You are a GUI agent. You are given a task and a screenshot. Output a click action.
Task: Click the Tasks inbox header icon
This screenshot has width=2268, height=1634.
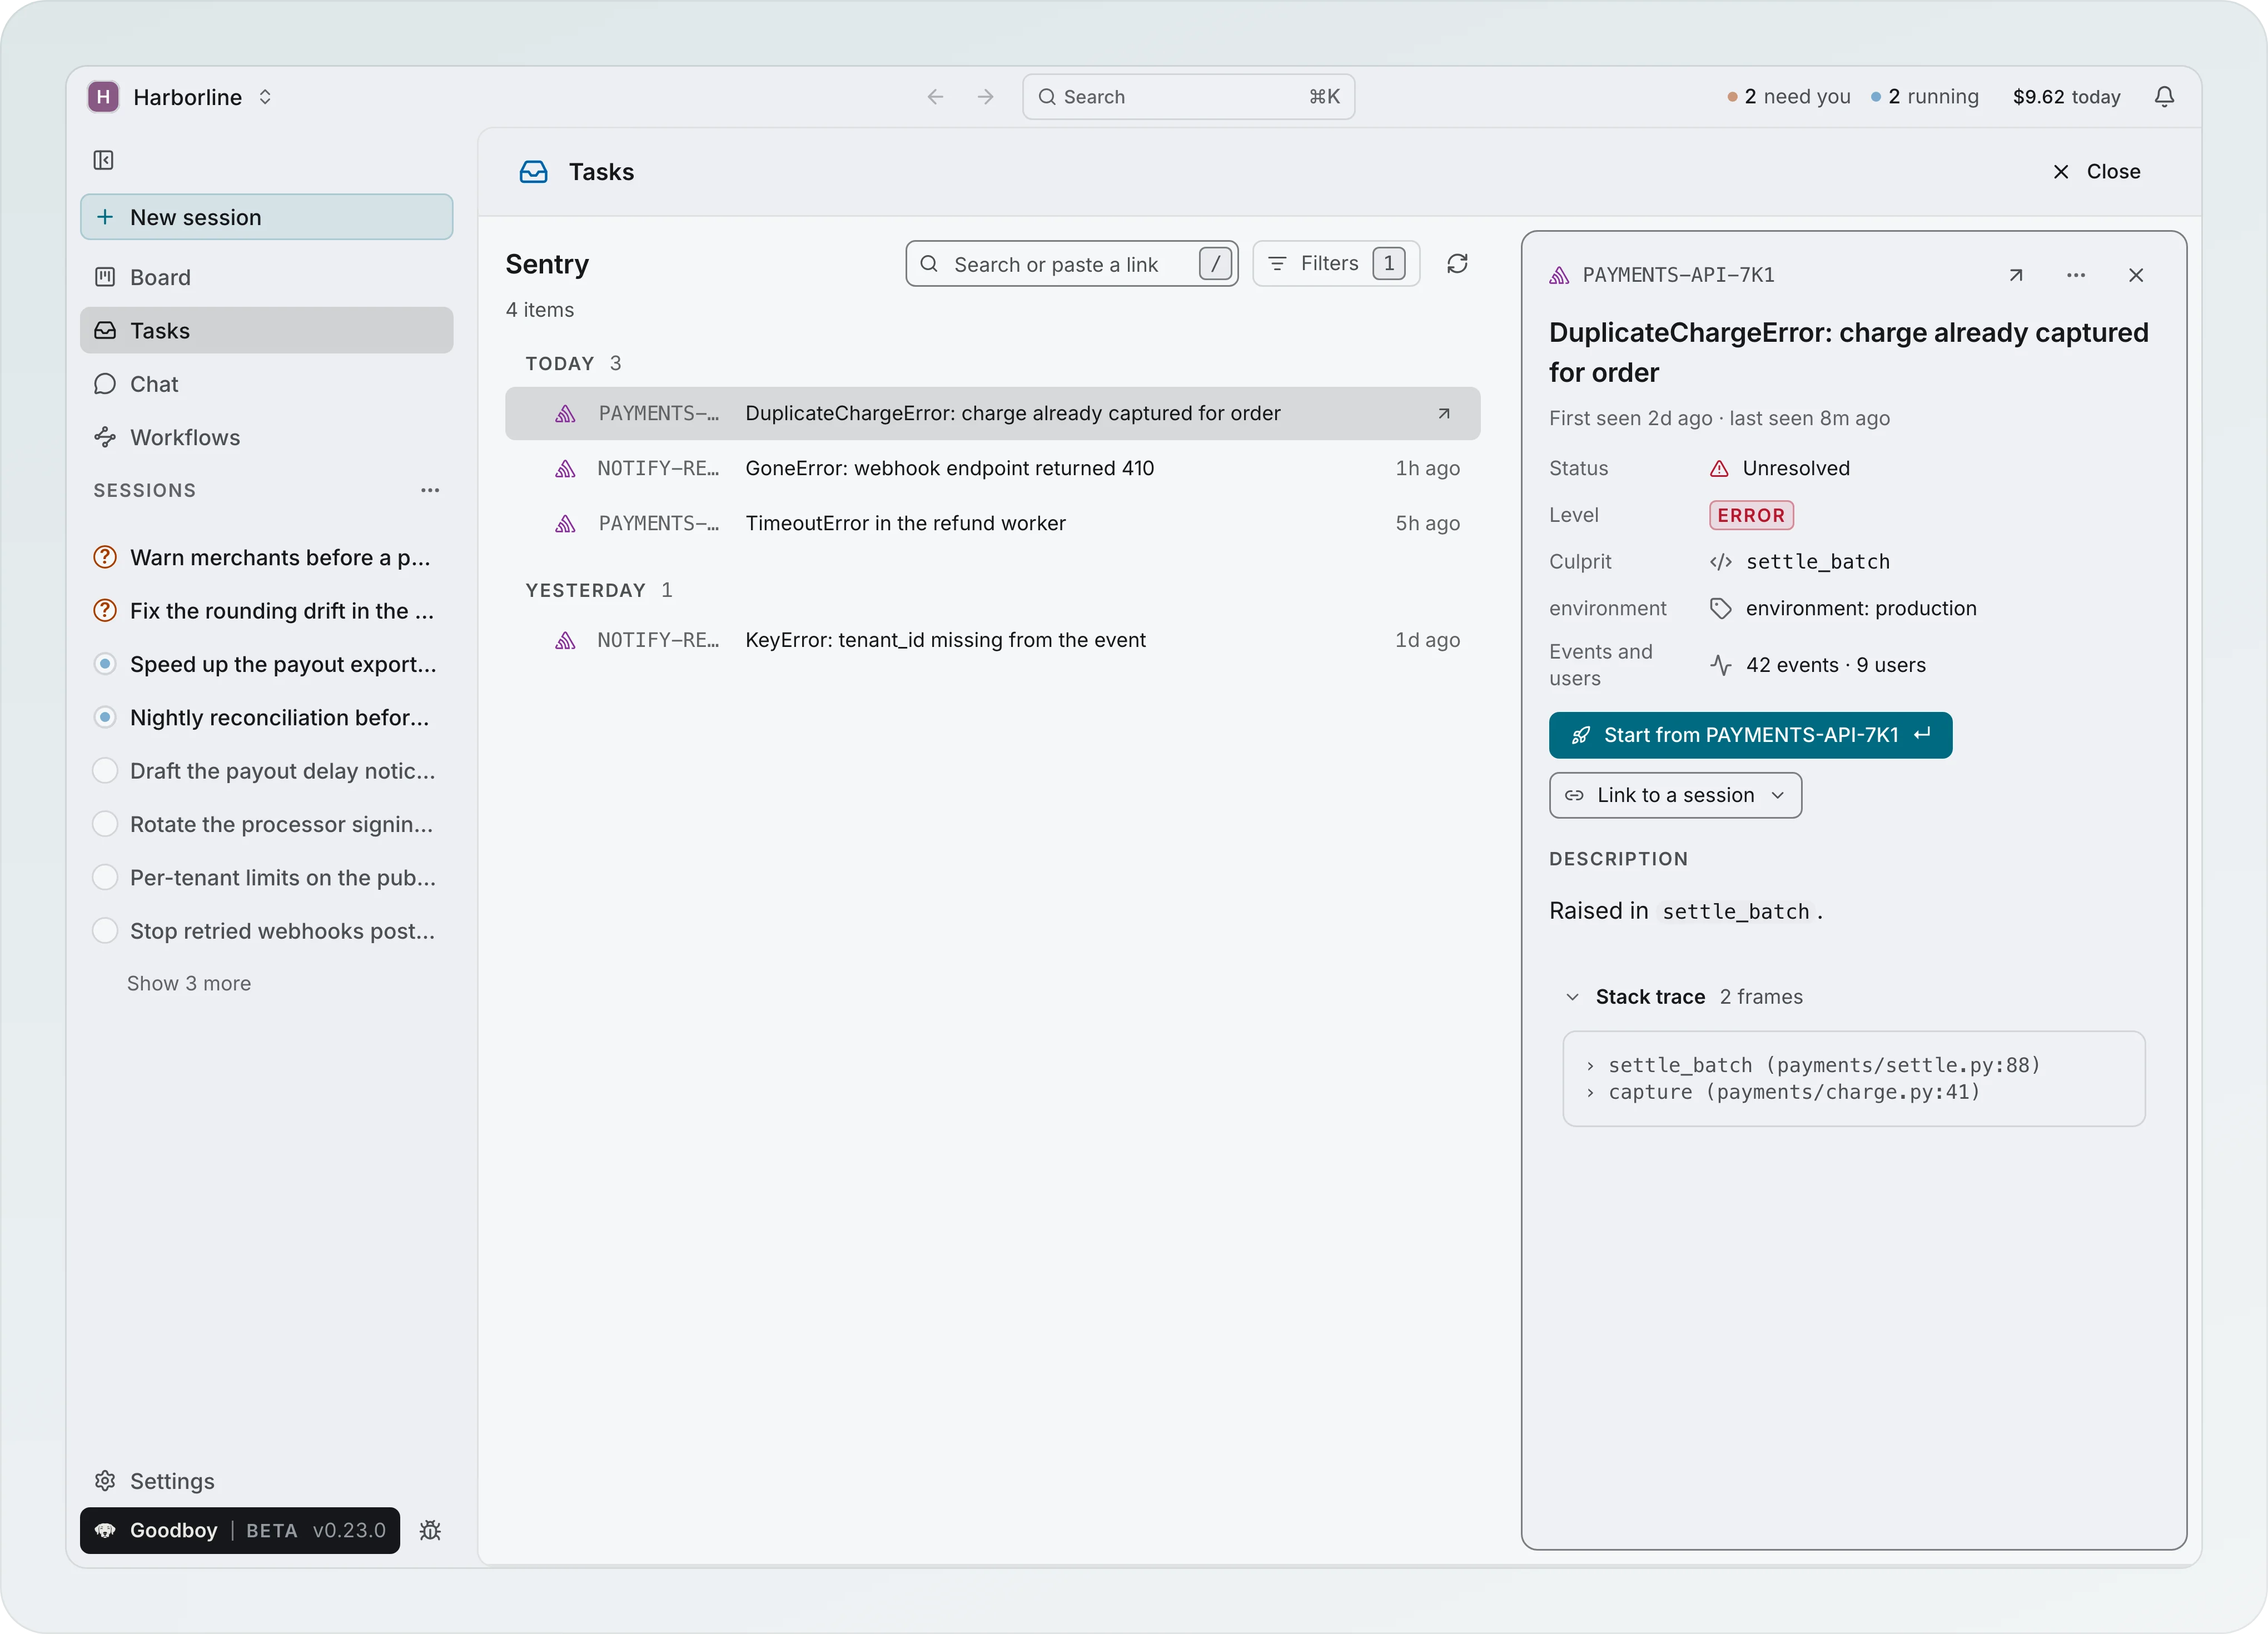533,172
